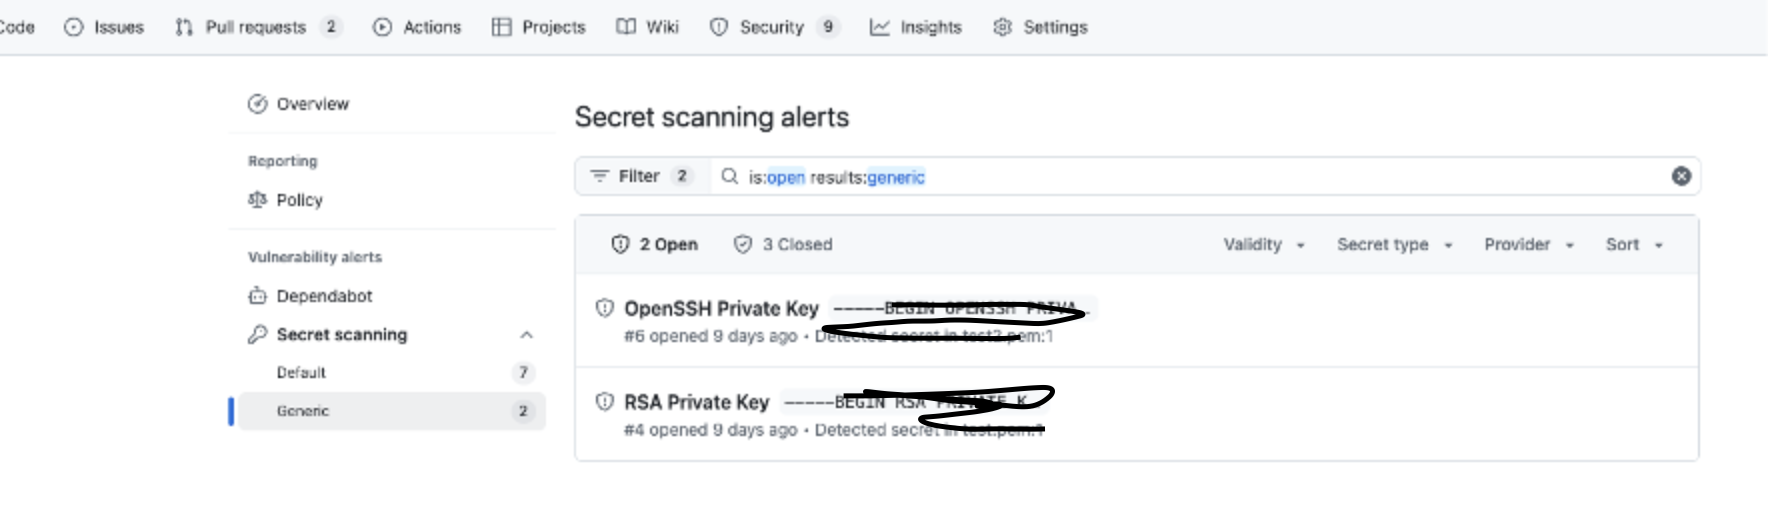
Task: Show the 3 Closed alerts
Action: click(x=783, y=244)
